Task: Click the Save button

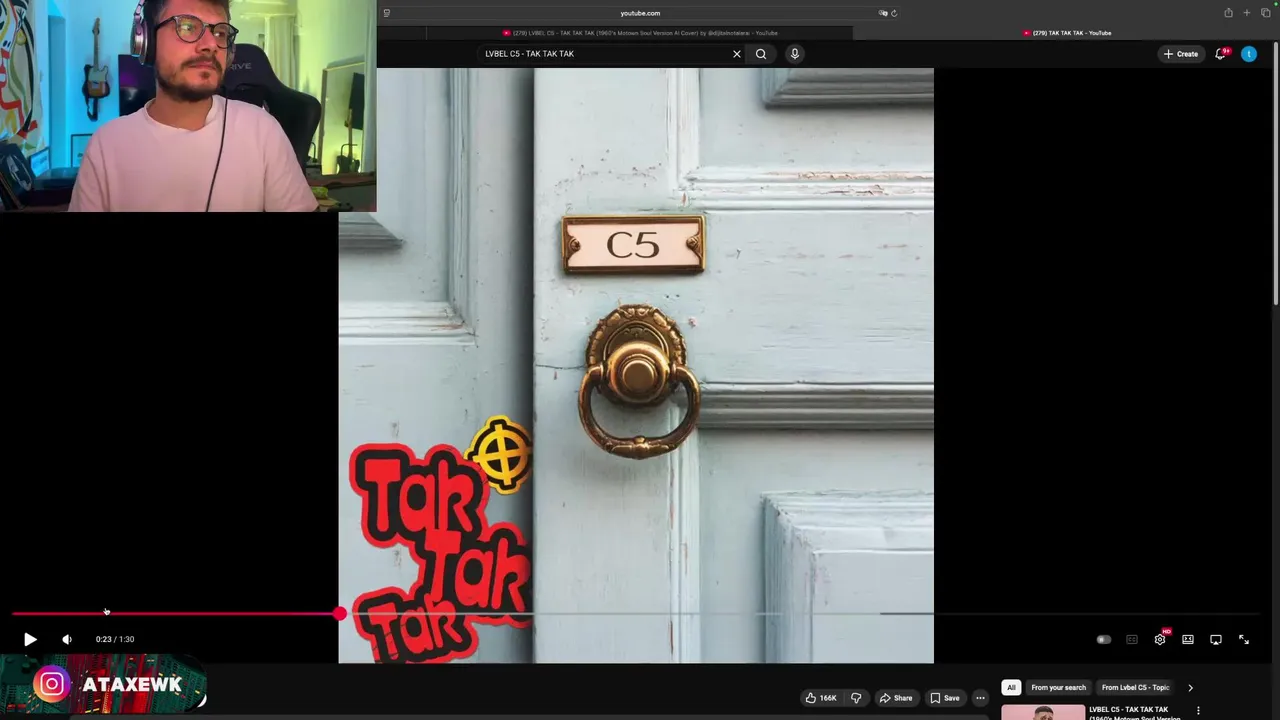Action: [945, 698]
